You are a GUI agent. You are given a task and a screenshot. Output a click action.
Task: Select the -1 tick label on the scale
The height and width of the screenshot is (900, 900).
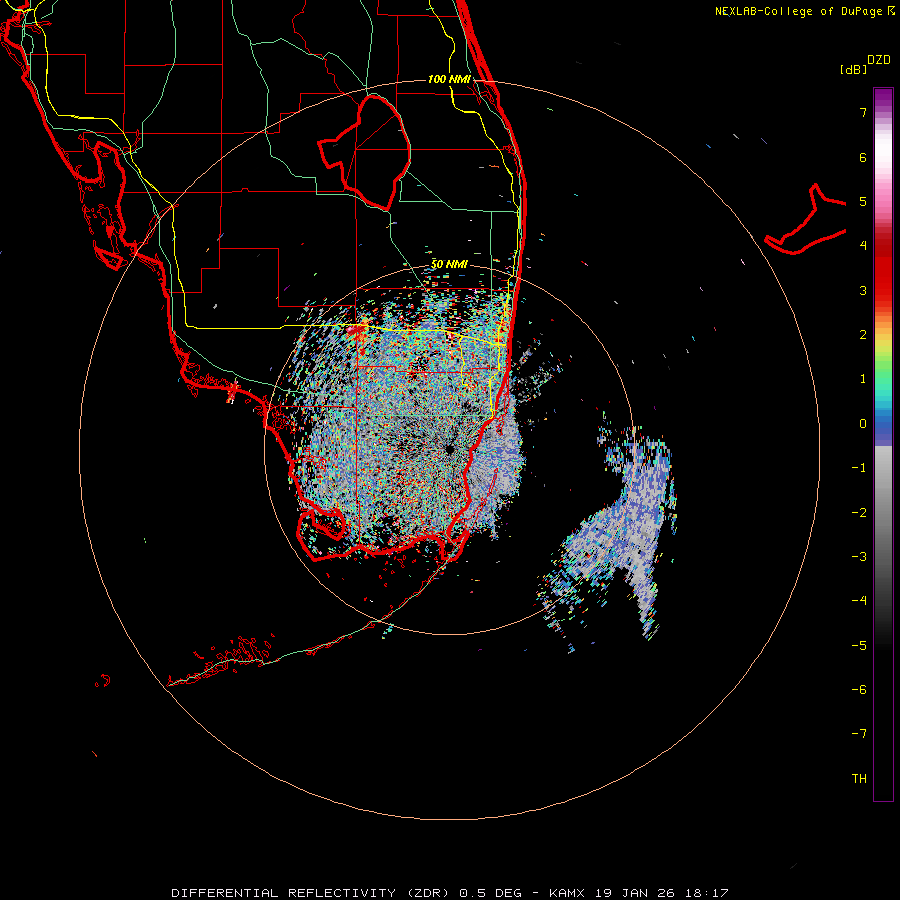click(859, 468)
